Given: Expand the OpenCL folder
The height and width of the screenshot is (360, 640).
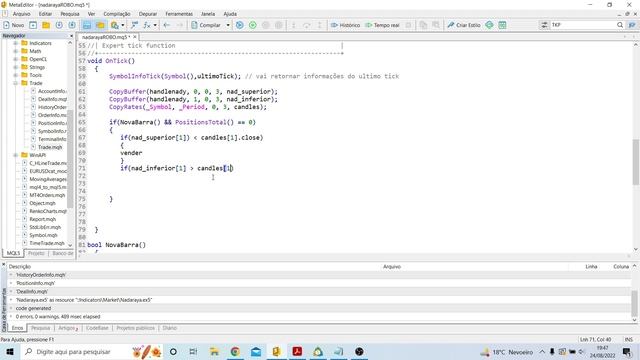Looking at the screenshot, I should [16, 59].
